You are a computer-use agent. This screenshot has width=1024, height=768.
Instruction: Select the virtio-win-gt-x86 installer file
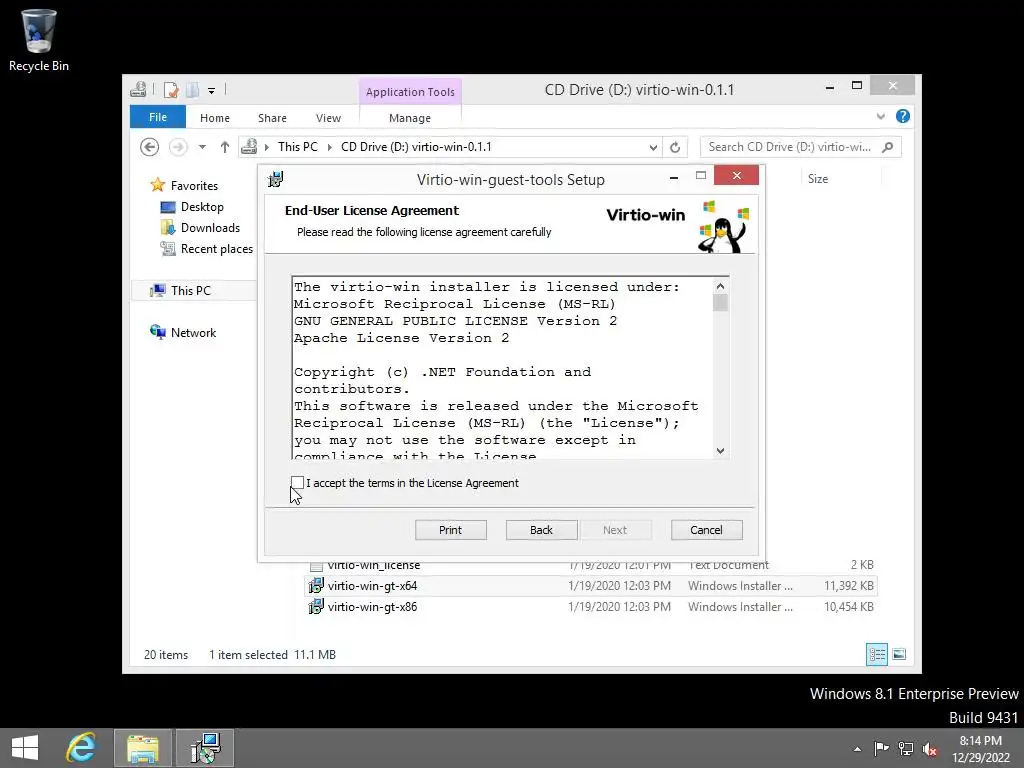point(590,607)
